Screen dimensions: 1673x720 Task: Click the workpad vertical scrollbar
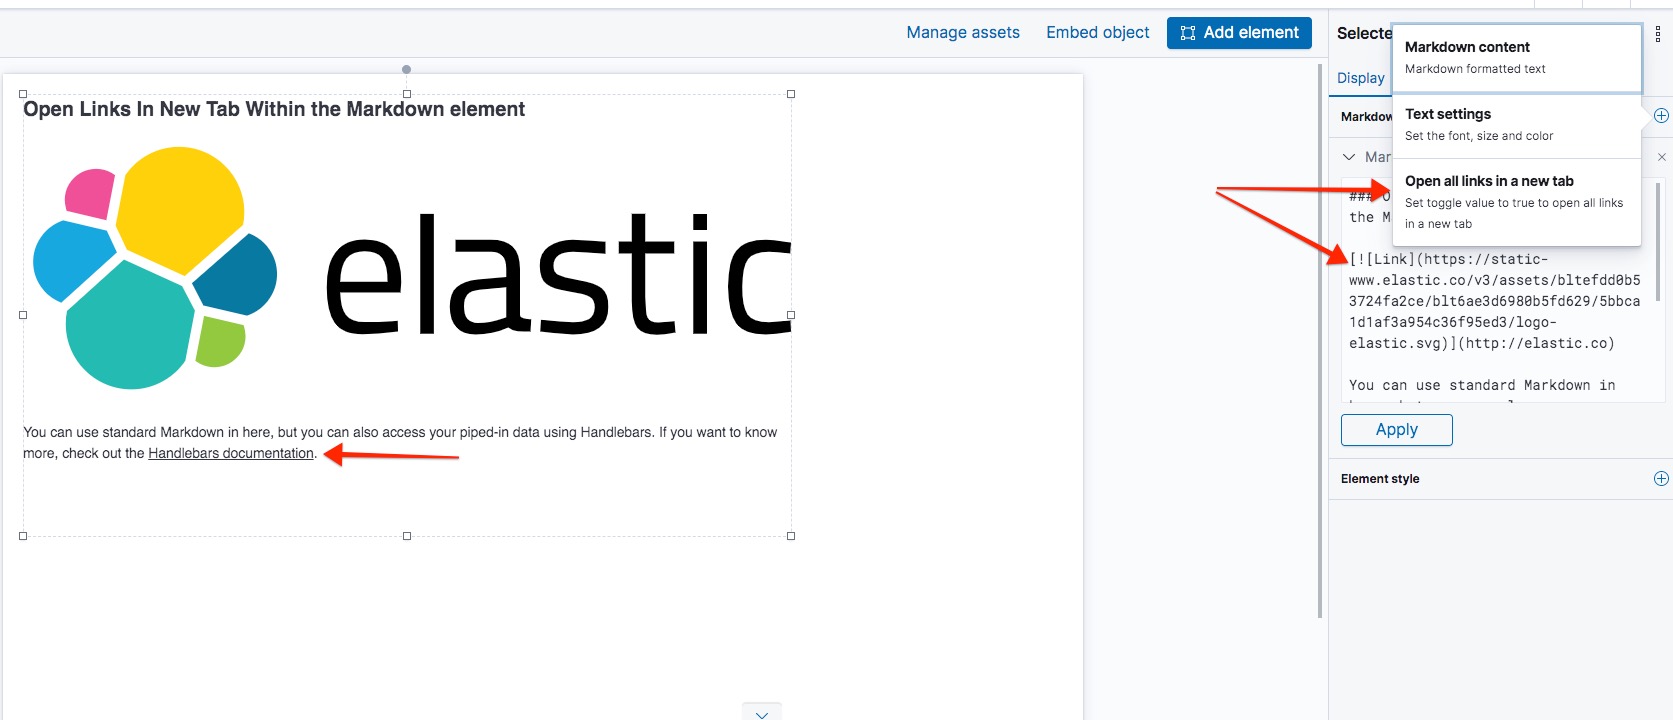click(x=1320, y=340)
